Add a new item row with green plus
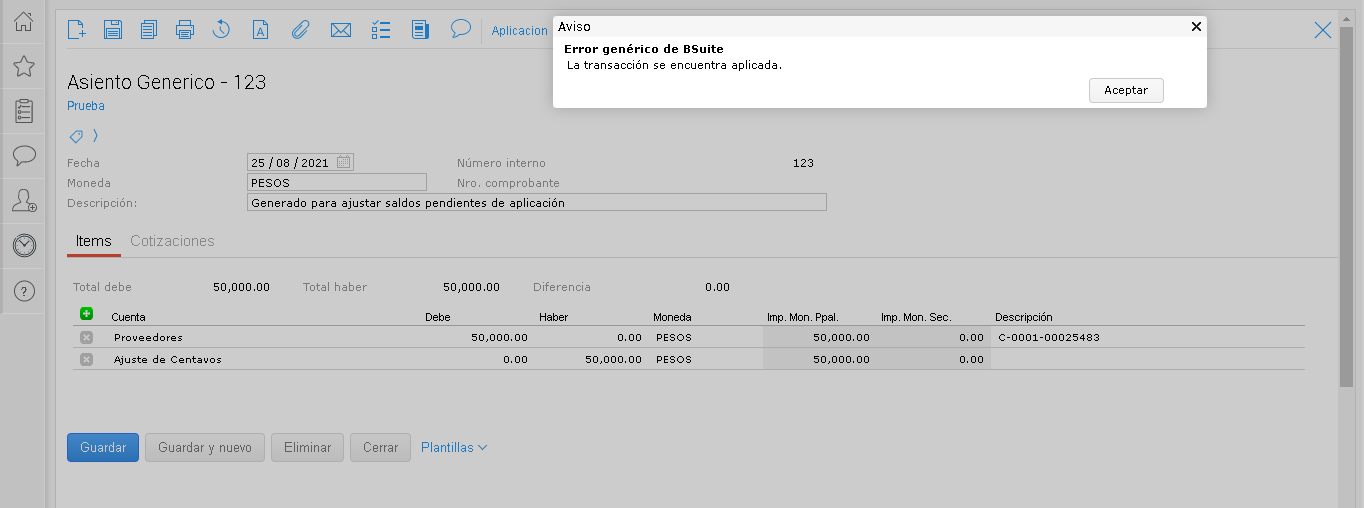This screenshot has height=508, width=1364. pyautogui.click(x=86, y=314)
